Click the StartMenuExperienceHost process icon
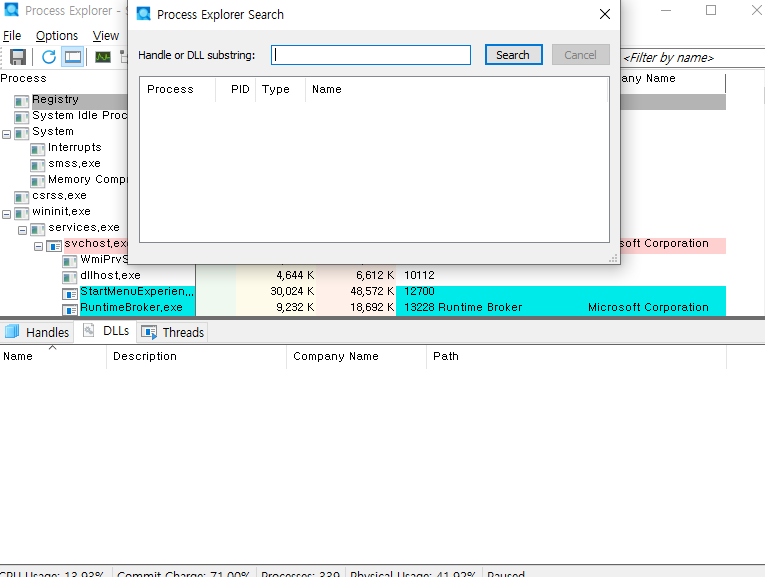This screenshot has width=765, height=577. pyautogui.click(x=70, y=292)
